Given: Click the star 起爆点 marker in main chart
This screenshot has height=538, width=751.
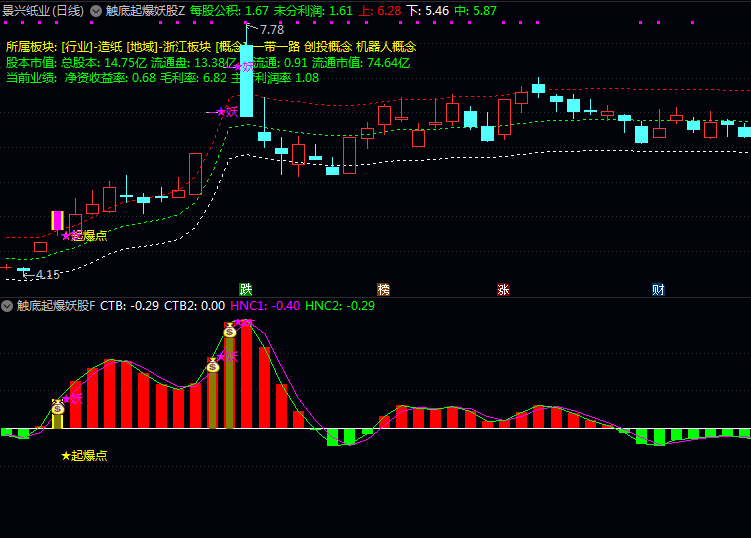Looking at the screenshot, I should (85, 236).
